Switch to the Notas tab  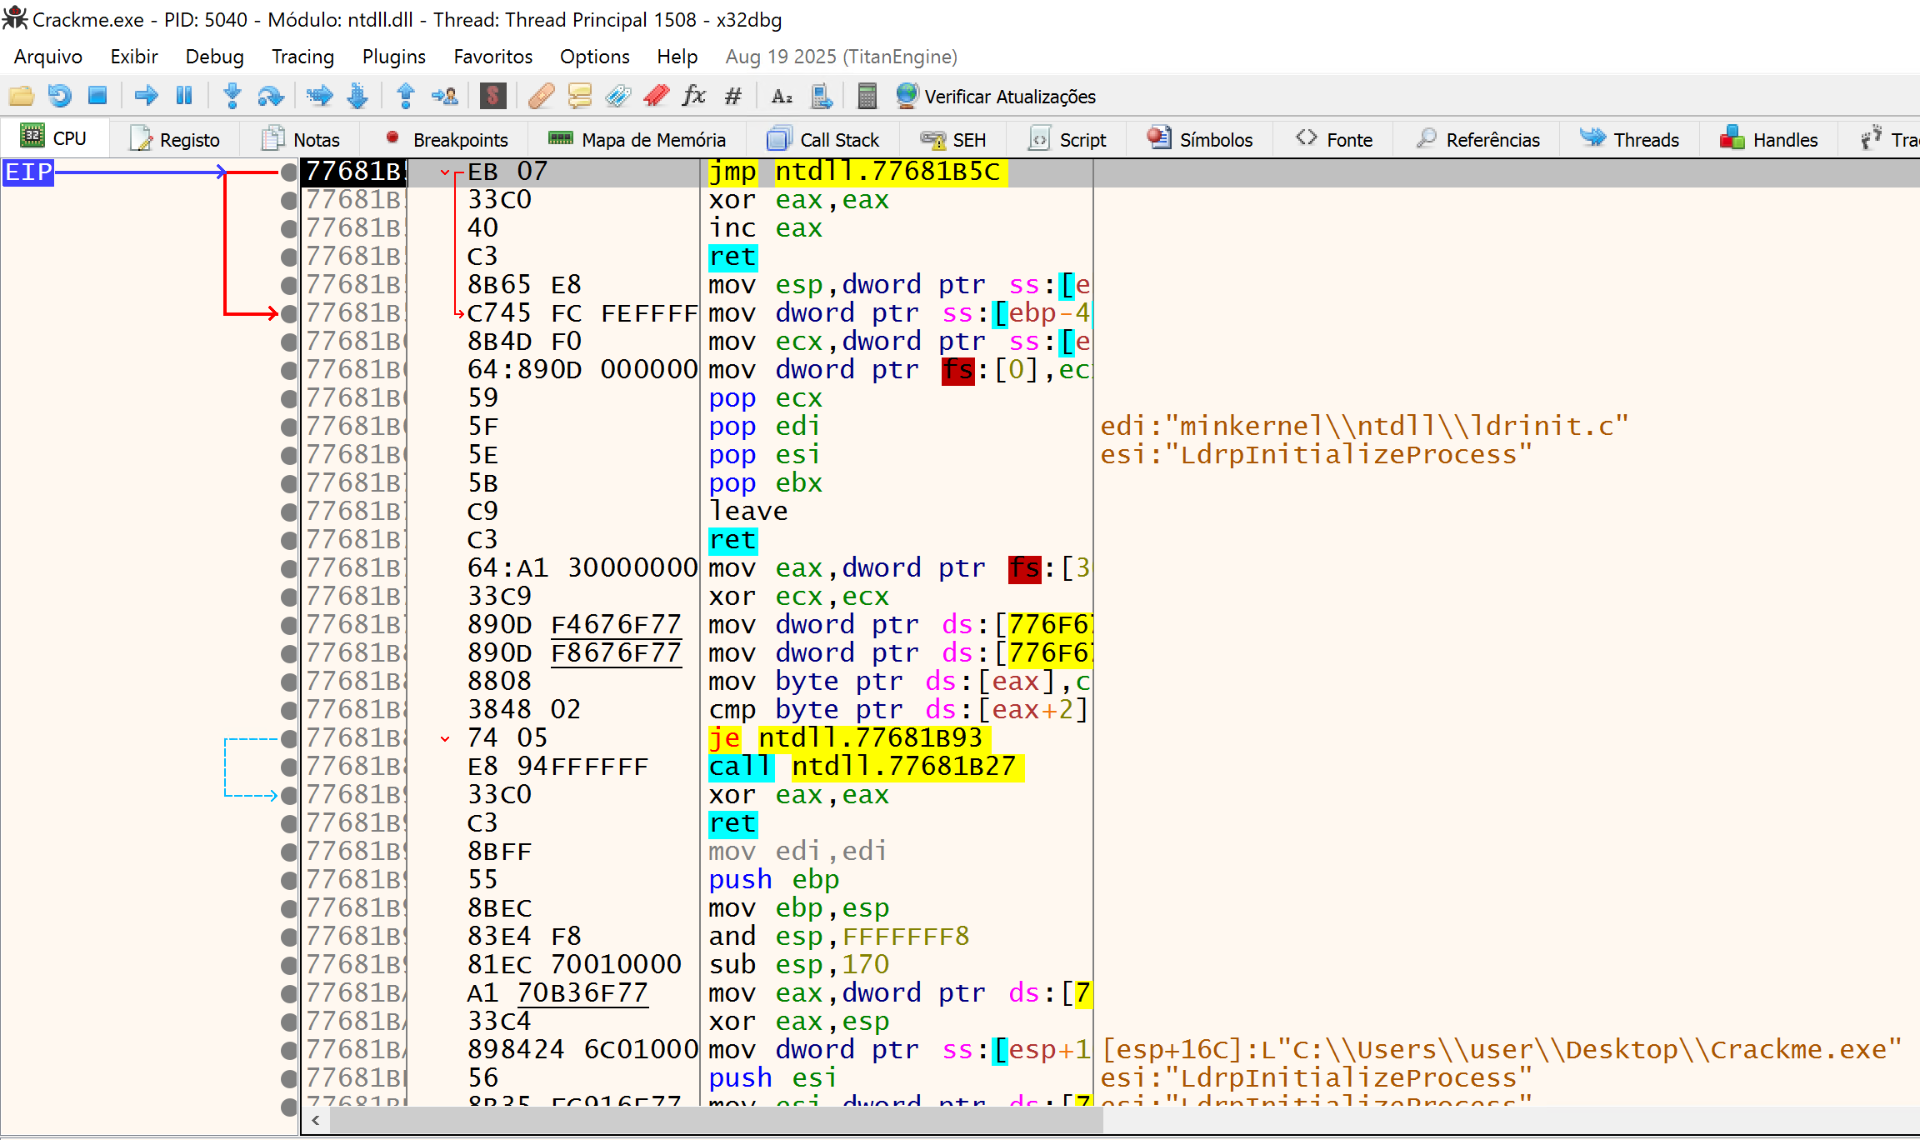click(300, 139)
